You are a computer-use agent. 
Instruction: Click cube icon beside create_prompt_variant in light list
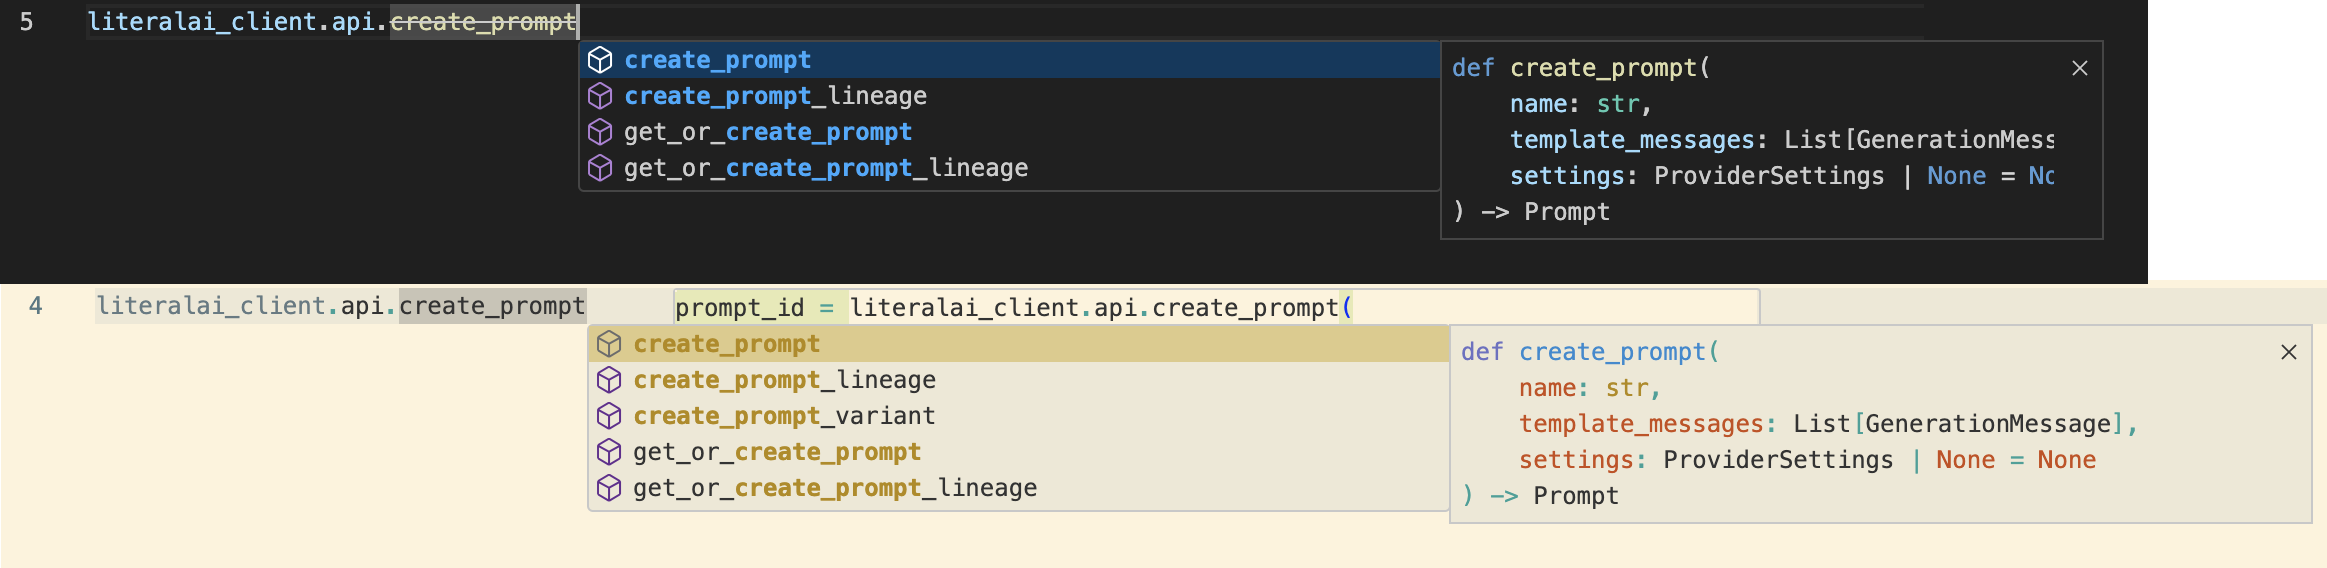tap(609, 416)
